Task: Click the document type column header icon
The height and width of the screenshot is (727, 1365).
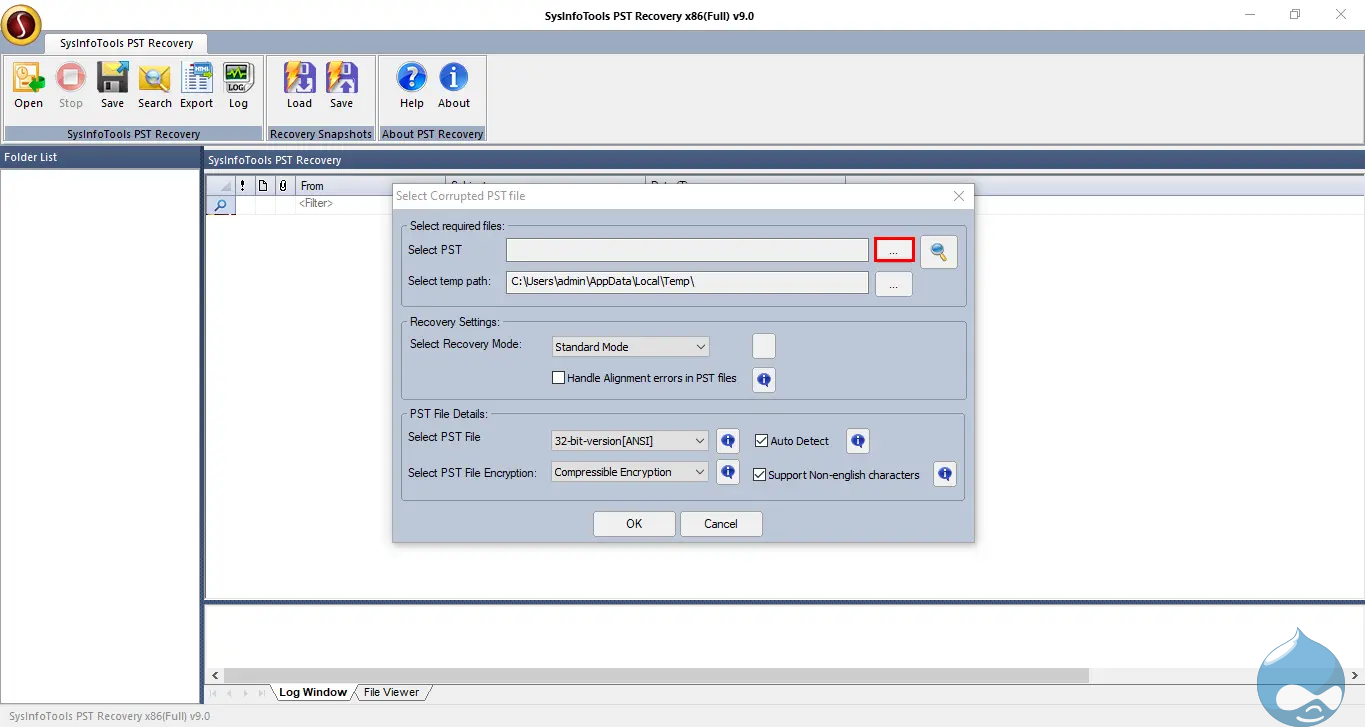Action: pyautogui.click(x=263, y=186)
